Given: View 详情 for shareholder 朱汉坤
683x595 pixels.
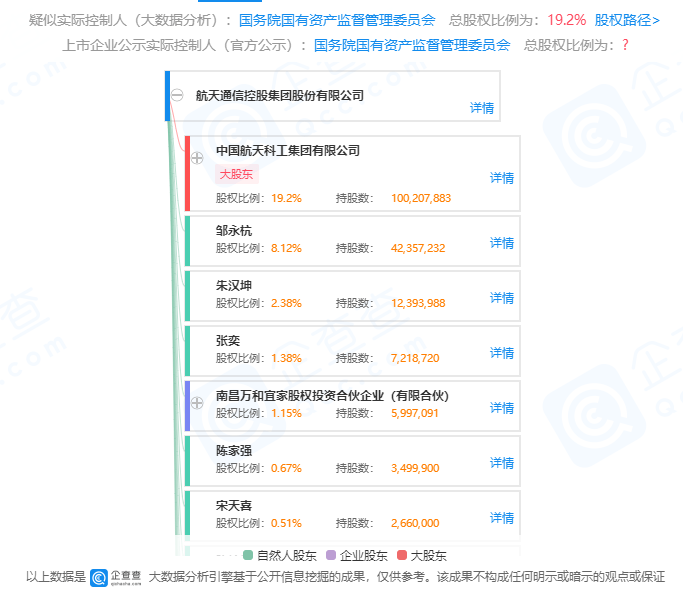Looking at the screenshot, I should 501,298.
